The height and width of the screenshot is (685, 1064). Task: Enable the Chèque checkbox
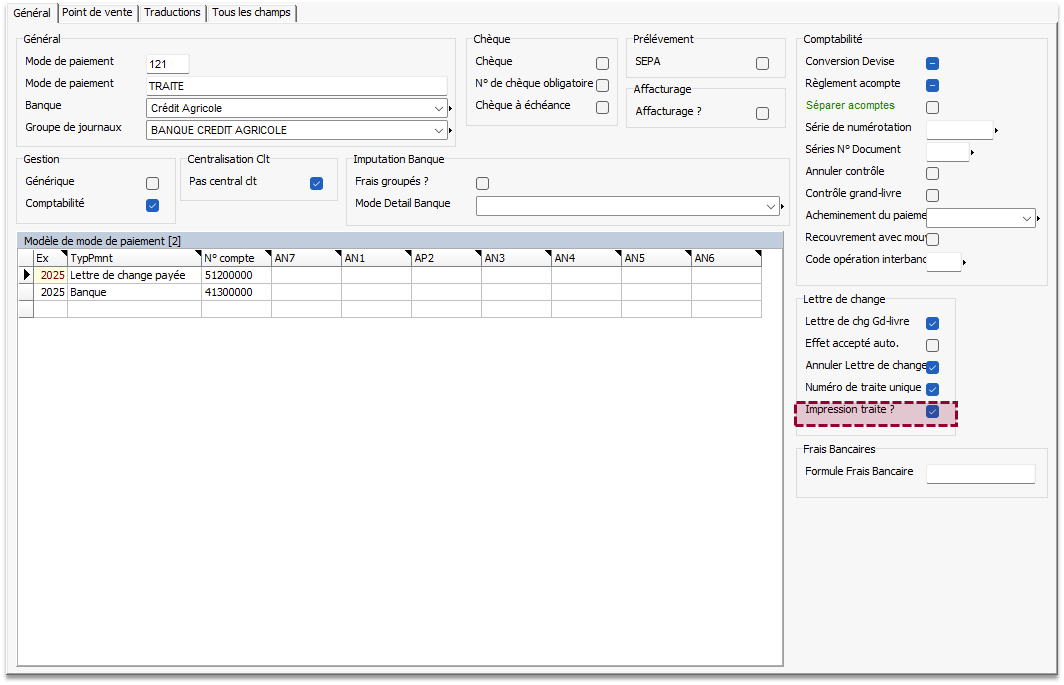pyautogui.click(x=602, y=64)
